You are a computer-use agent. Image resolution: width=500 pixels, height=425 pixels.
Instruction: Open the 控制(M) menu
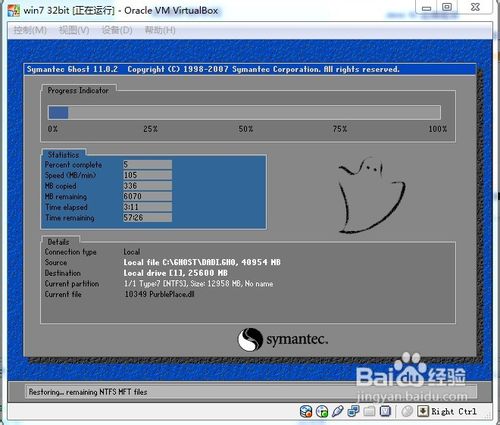pyautogui.click(x=30, y=30)
